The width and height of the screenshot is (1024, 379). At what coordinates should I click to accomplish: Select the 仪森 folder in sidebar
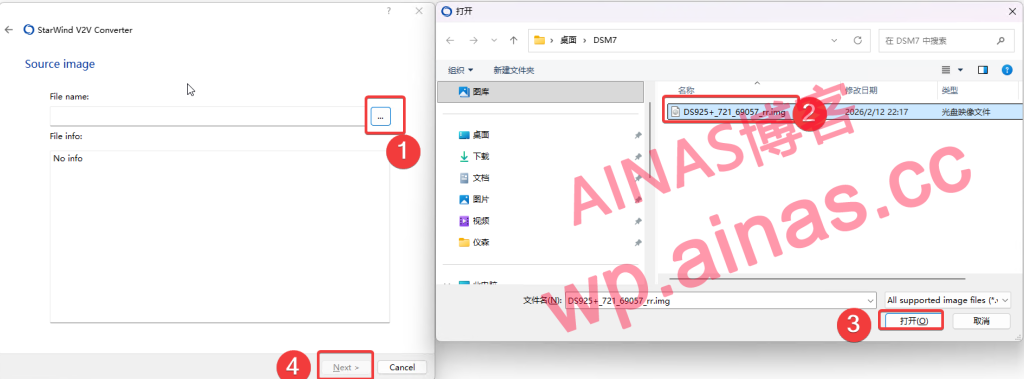point(481,242)
